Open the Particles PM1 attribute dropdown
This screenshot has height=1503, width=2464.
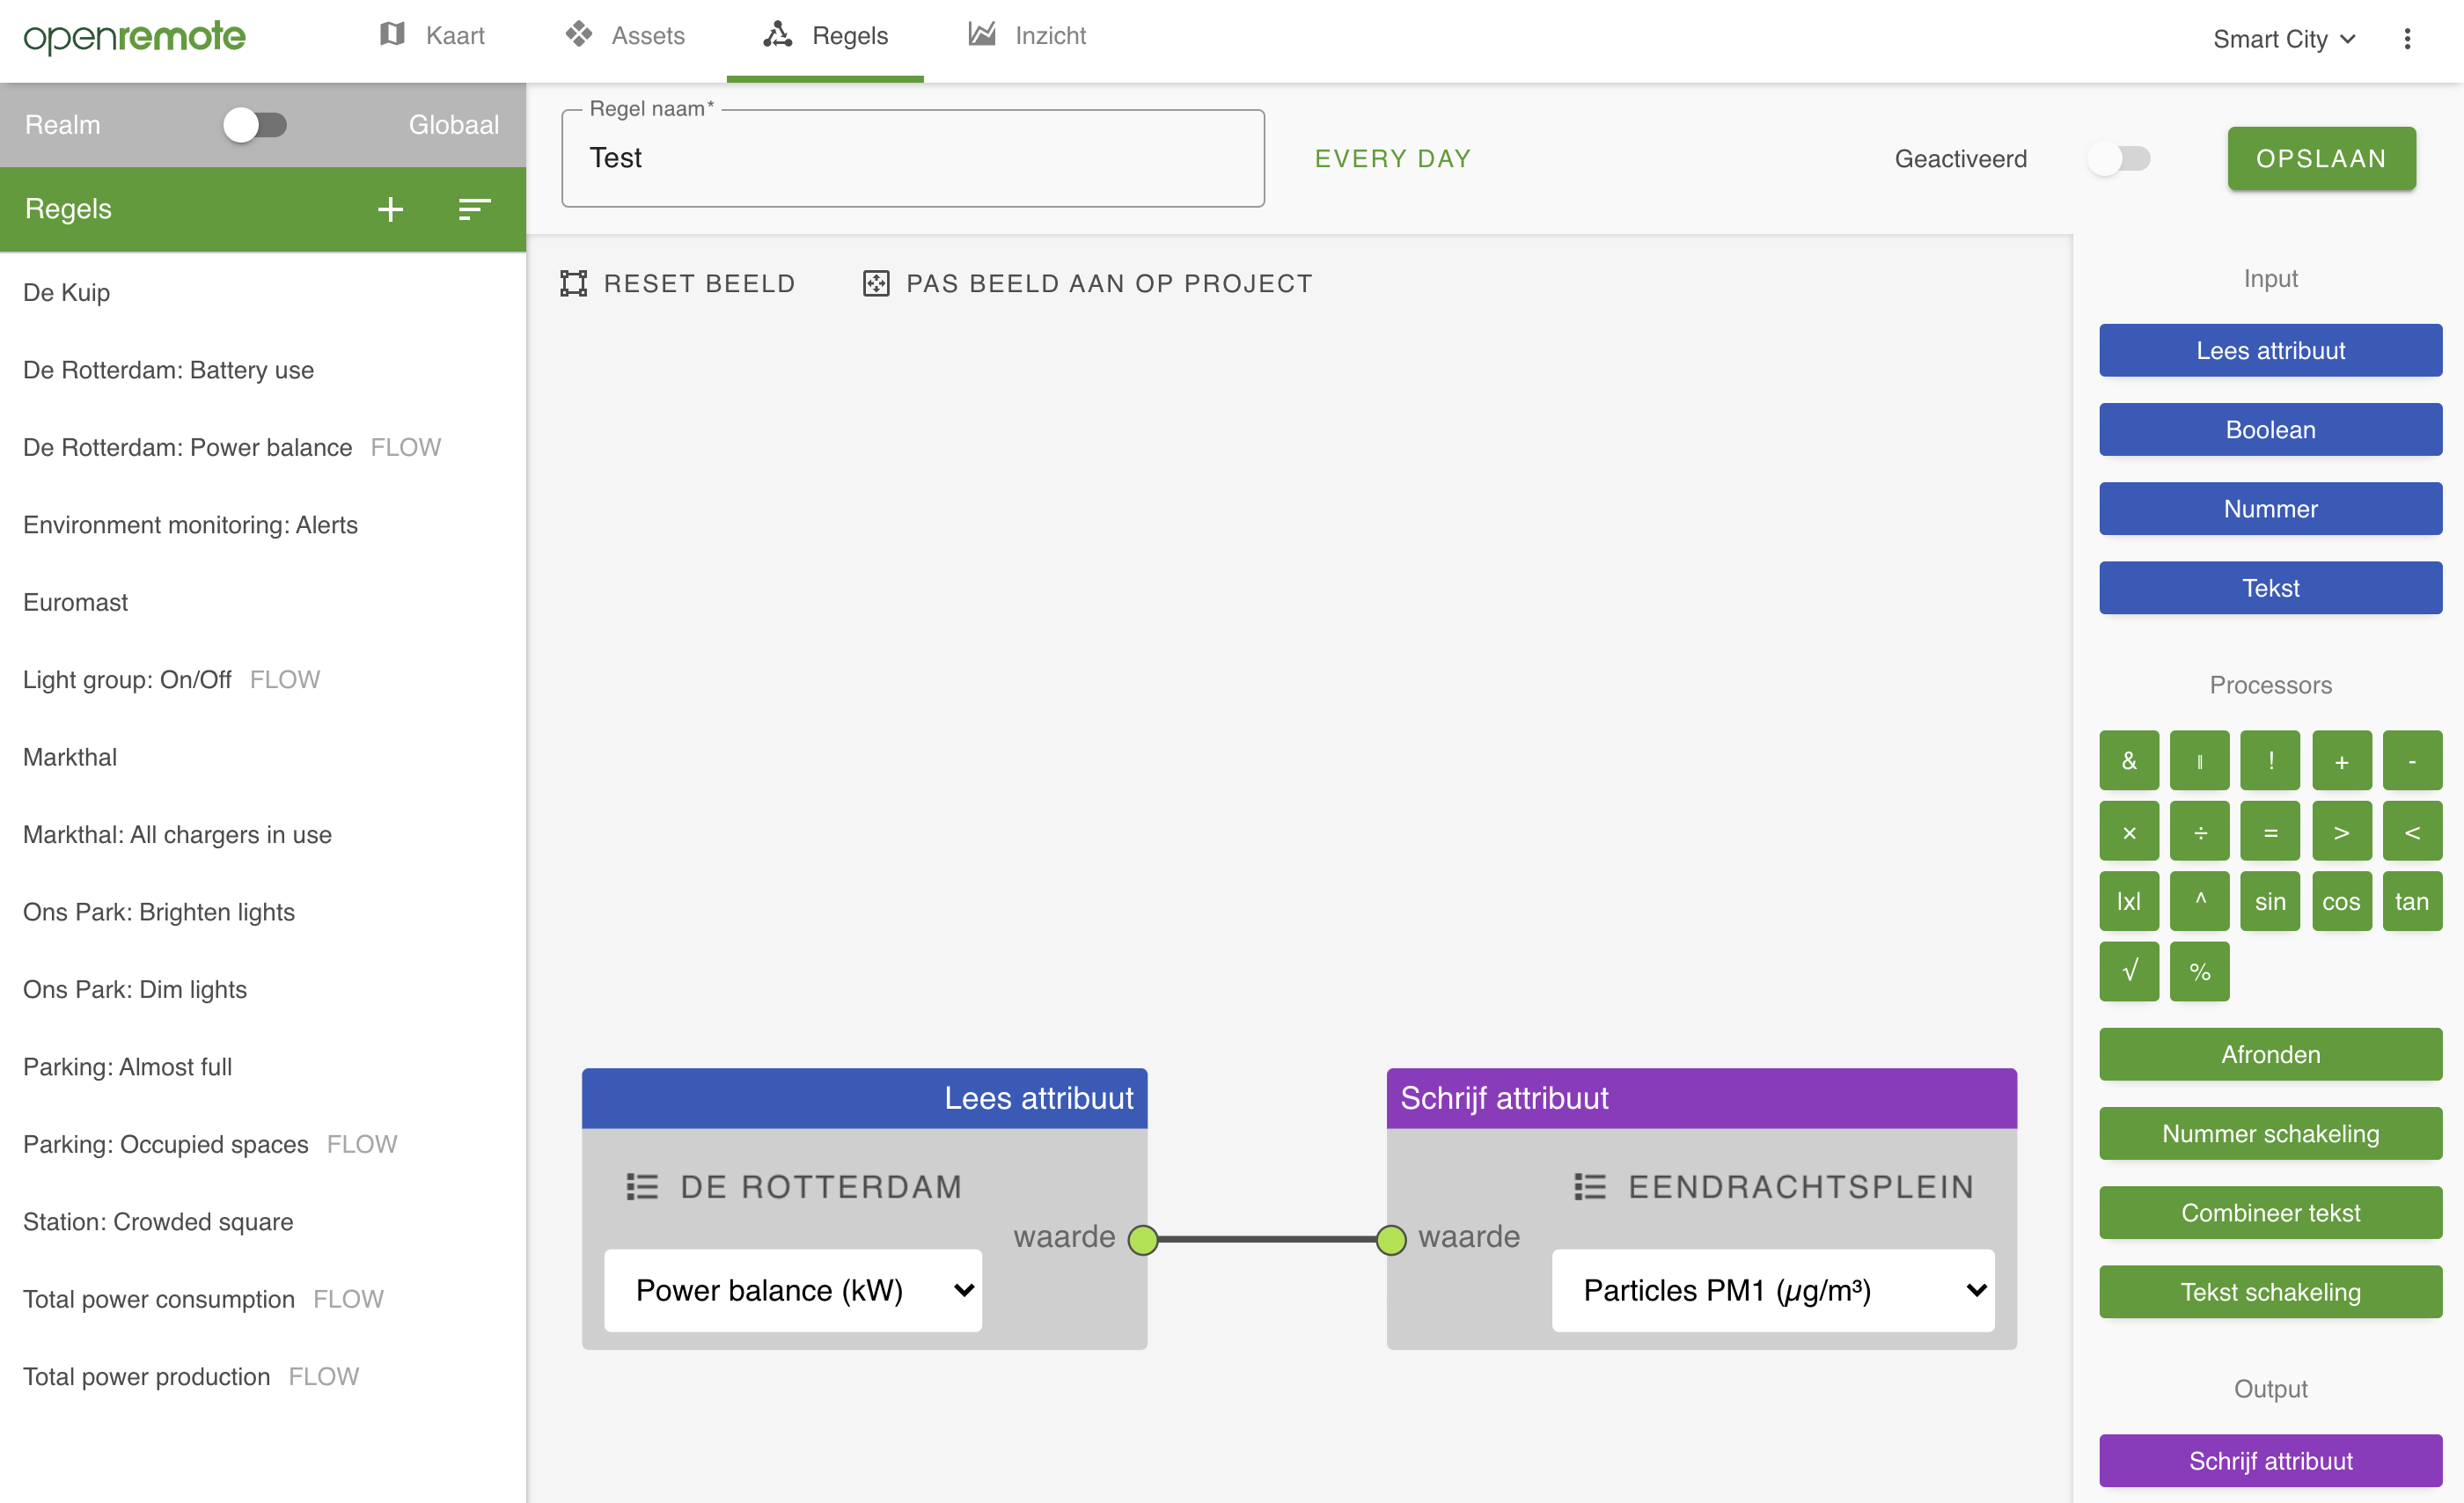[1772, 1290]
